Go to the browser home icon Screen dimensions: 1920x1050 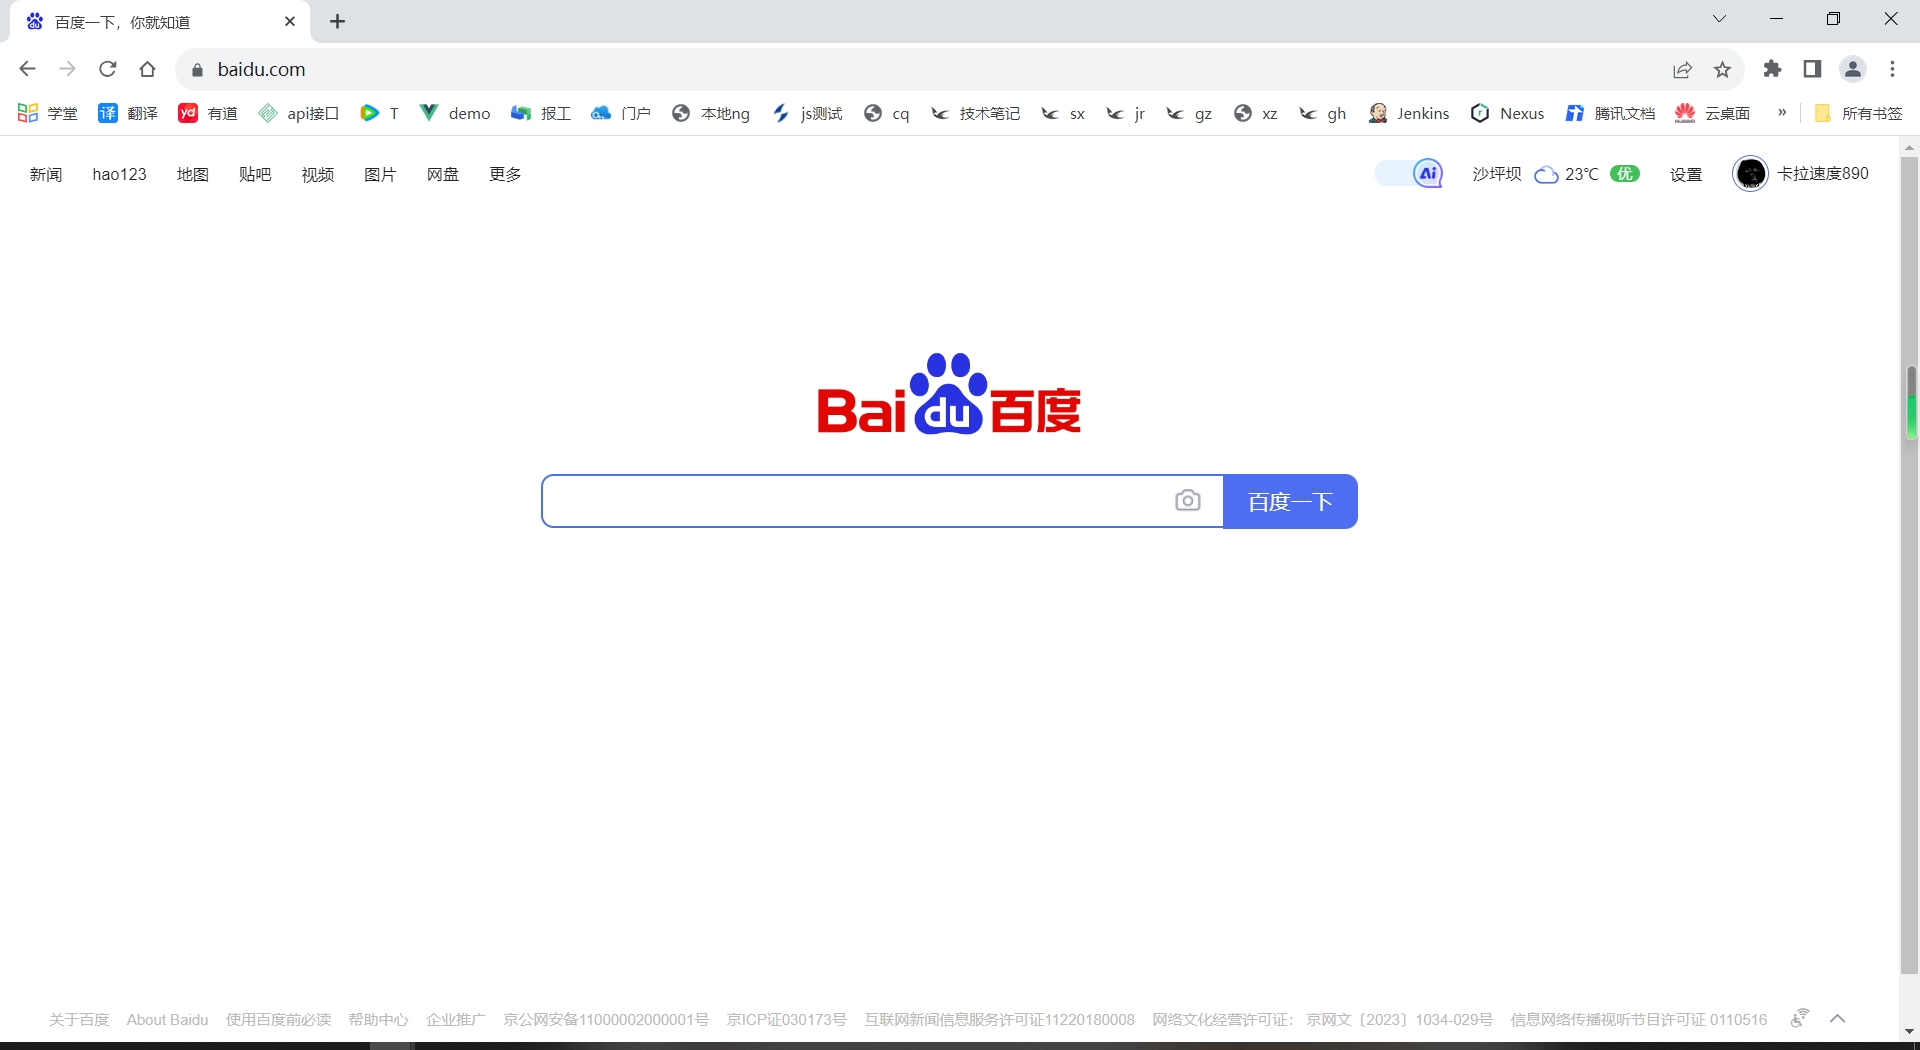(148, 69)
